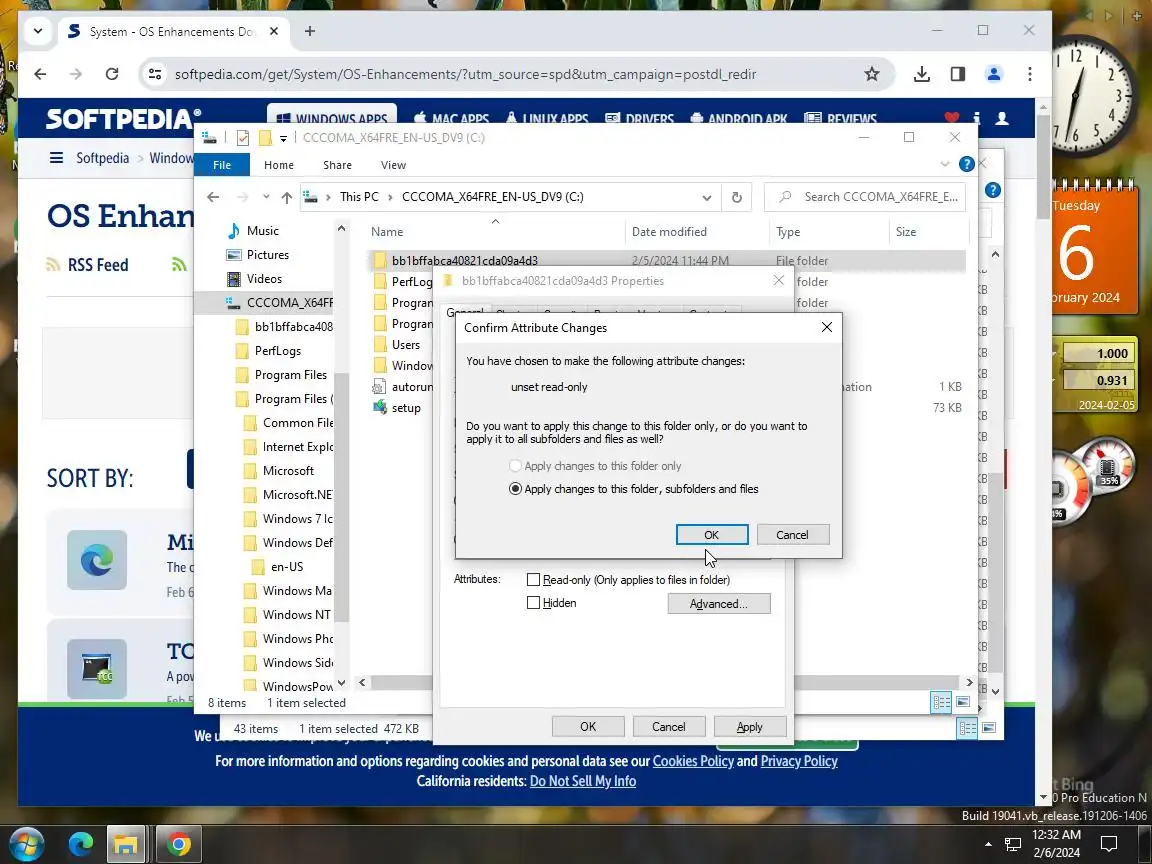Select the setup file in file list
The image size is (1152, 864).
click(406, 408)
